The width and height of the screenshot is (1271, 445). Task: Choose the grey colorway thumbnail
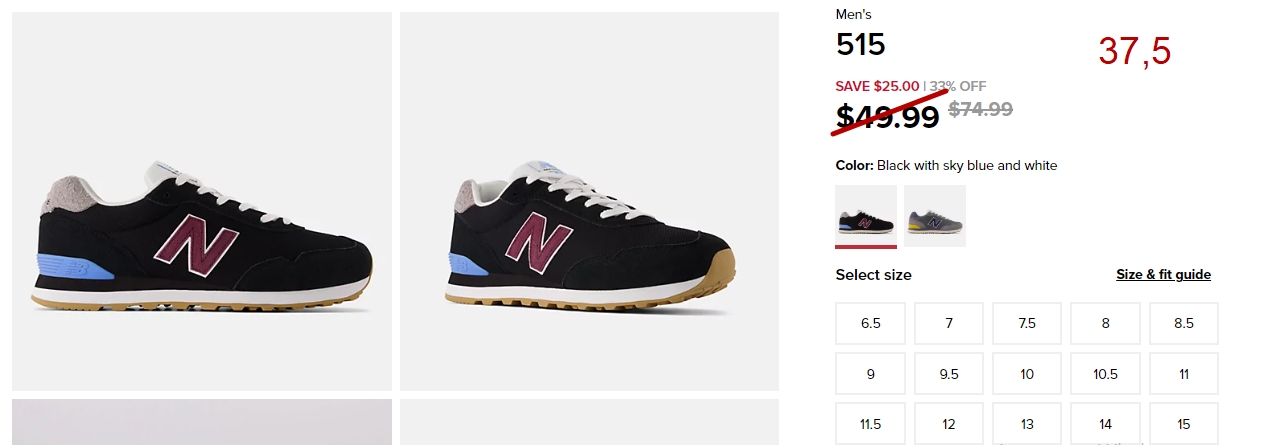pos(935,215)
